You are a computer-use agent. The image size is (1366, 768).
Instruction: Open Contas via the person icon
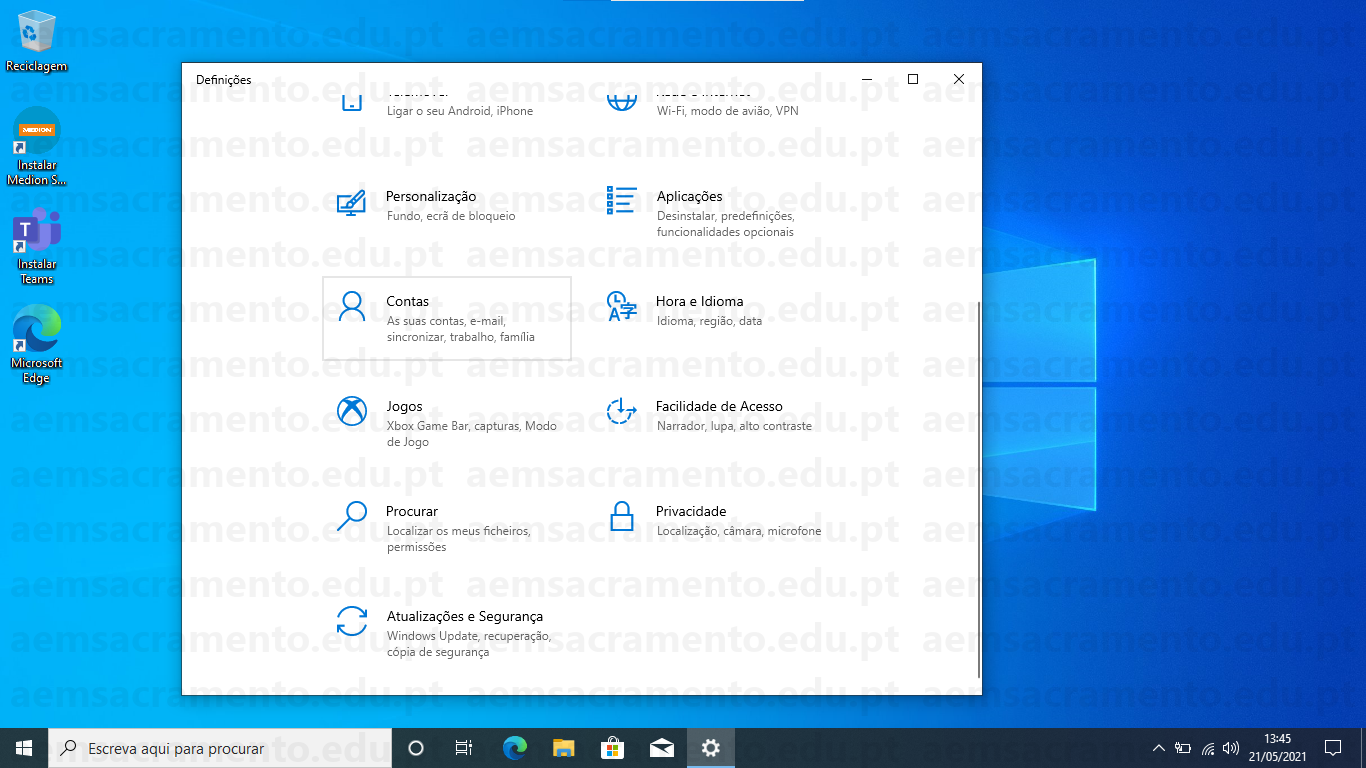pos(352,307)
